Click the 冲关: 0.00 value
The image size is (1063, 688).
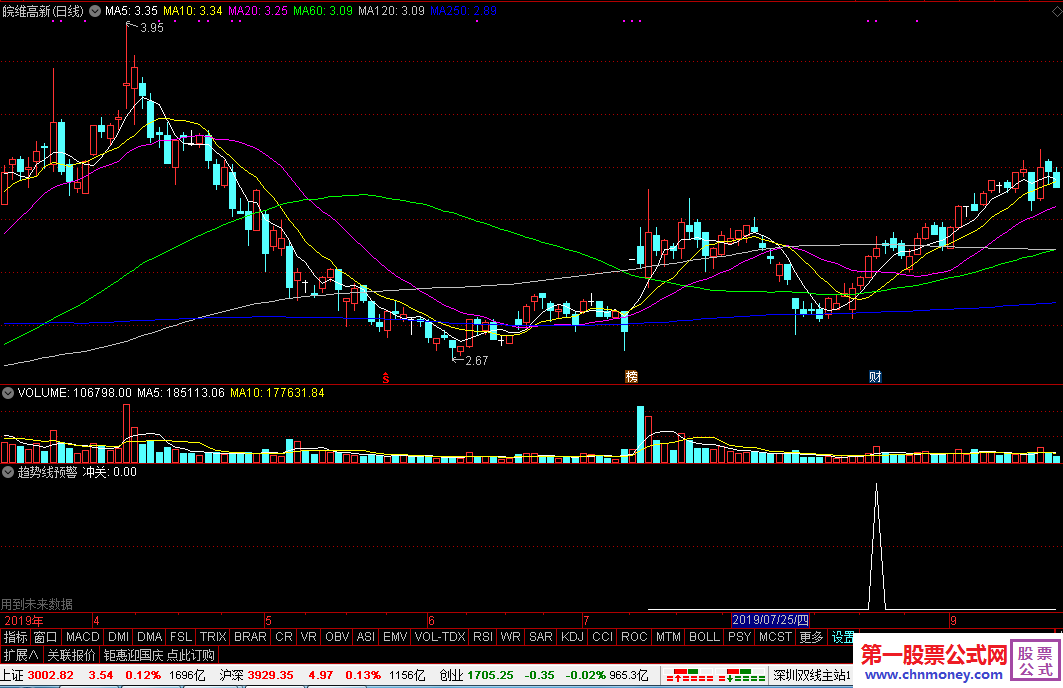110,472
